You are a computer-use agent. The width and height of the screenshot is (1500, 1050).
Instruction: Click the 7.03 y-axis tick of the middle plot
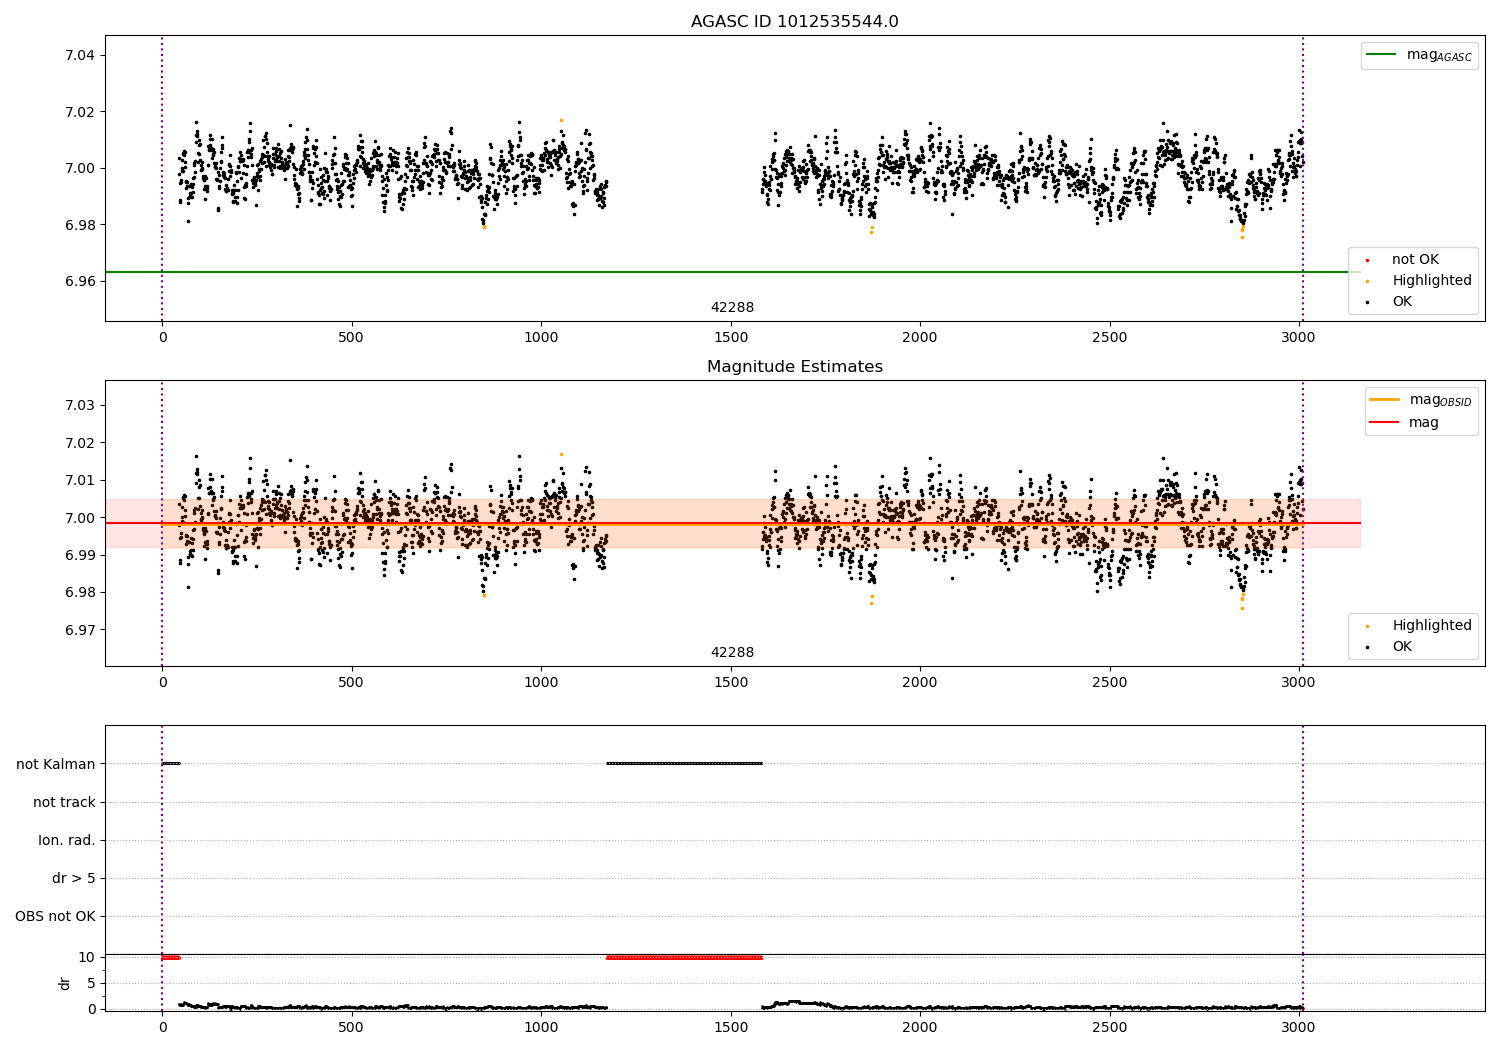tap(79, 405)
